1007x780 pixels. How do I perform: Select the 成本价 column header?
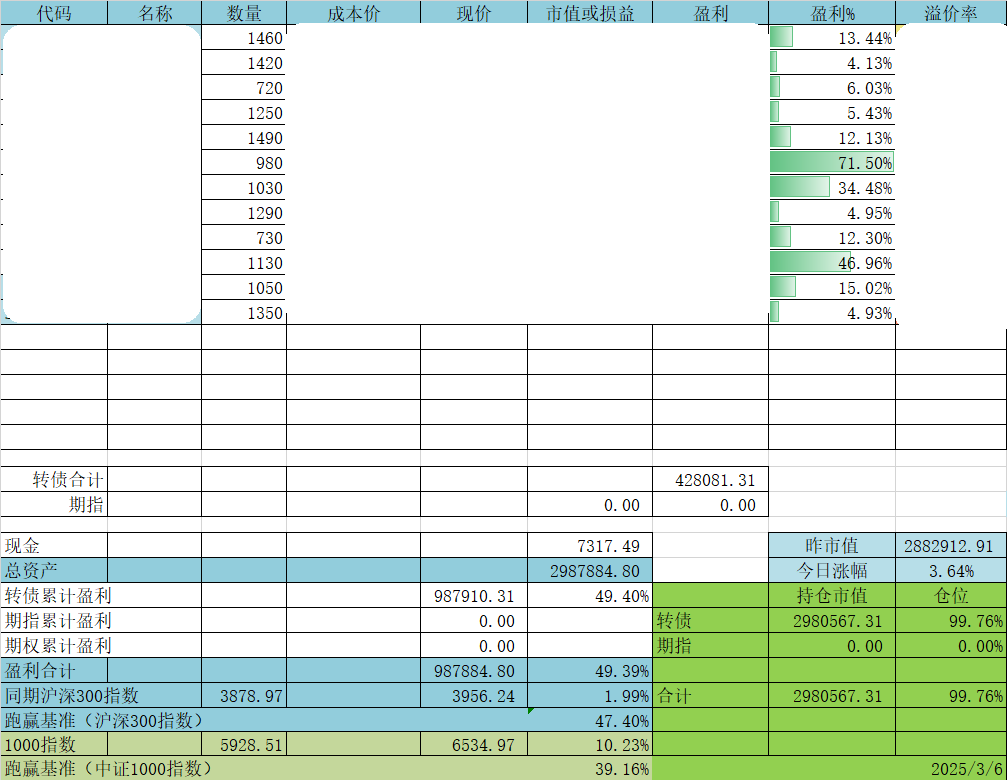tap(353, 13)
